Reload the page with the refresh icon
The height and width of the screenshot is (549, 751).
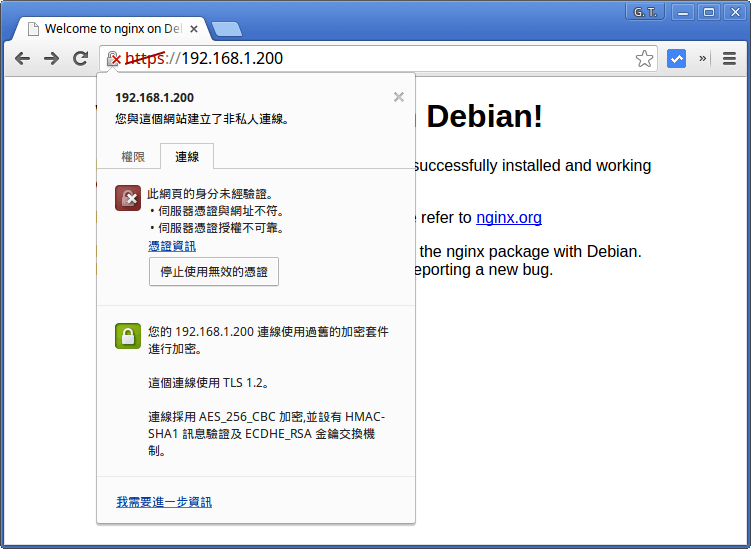[80, 58]
